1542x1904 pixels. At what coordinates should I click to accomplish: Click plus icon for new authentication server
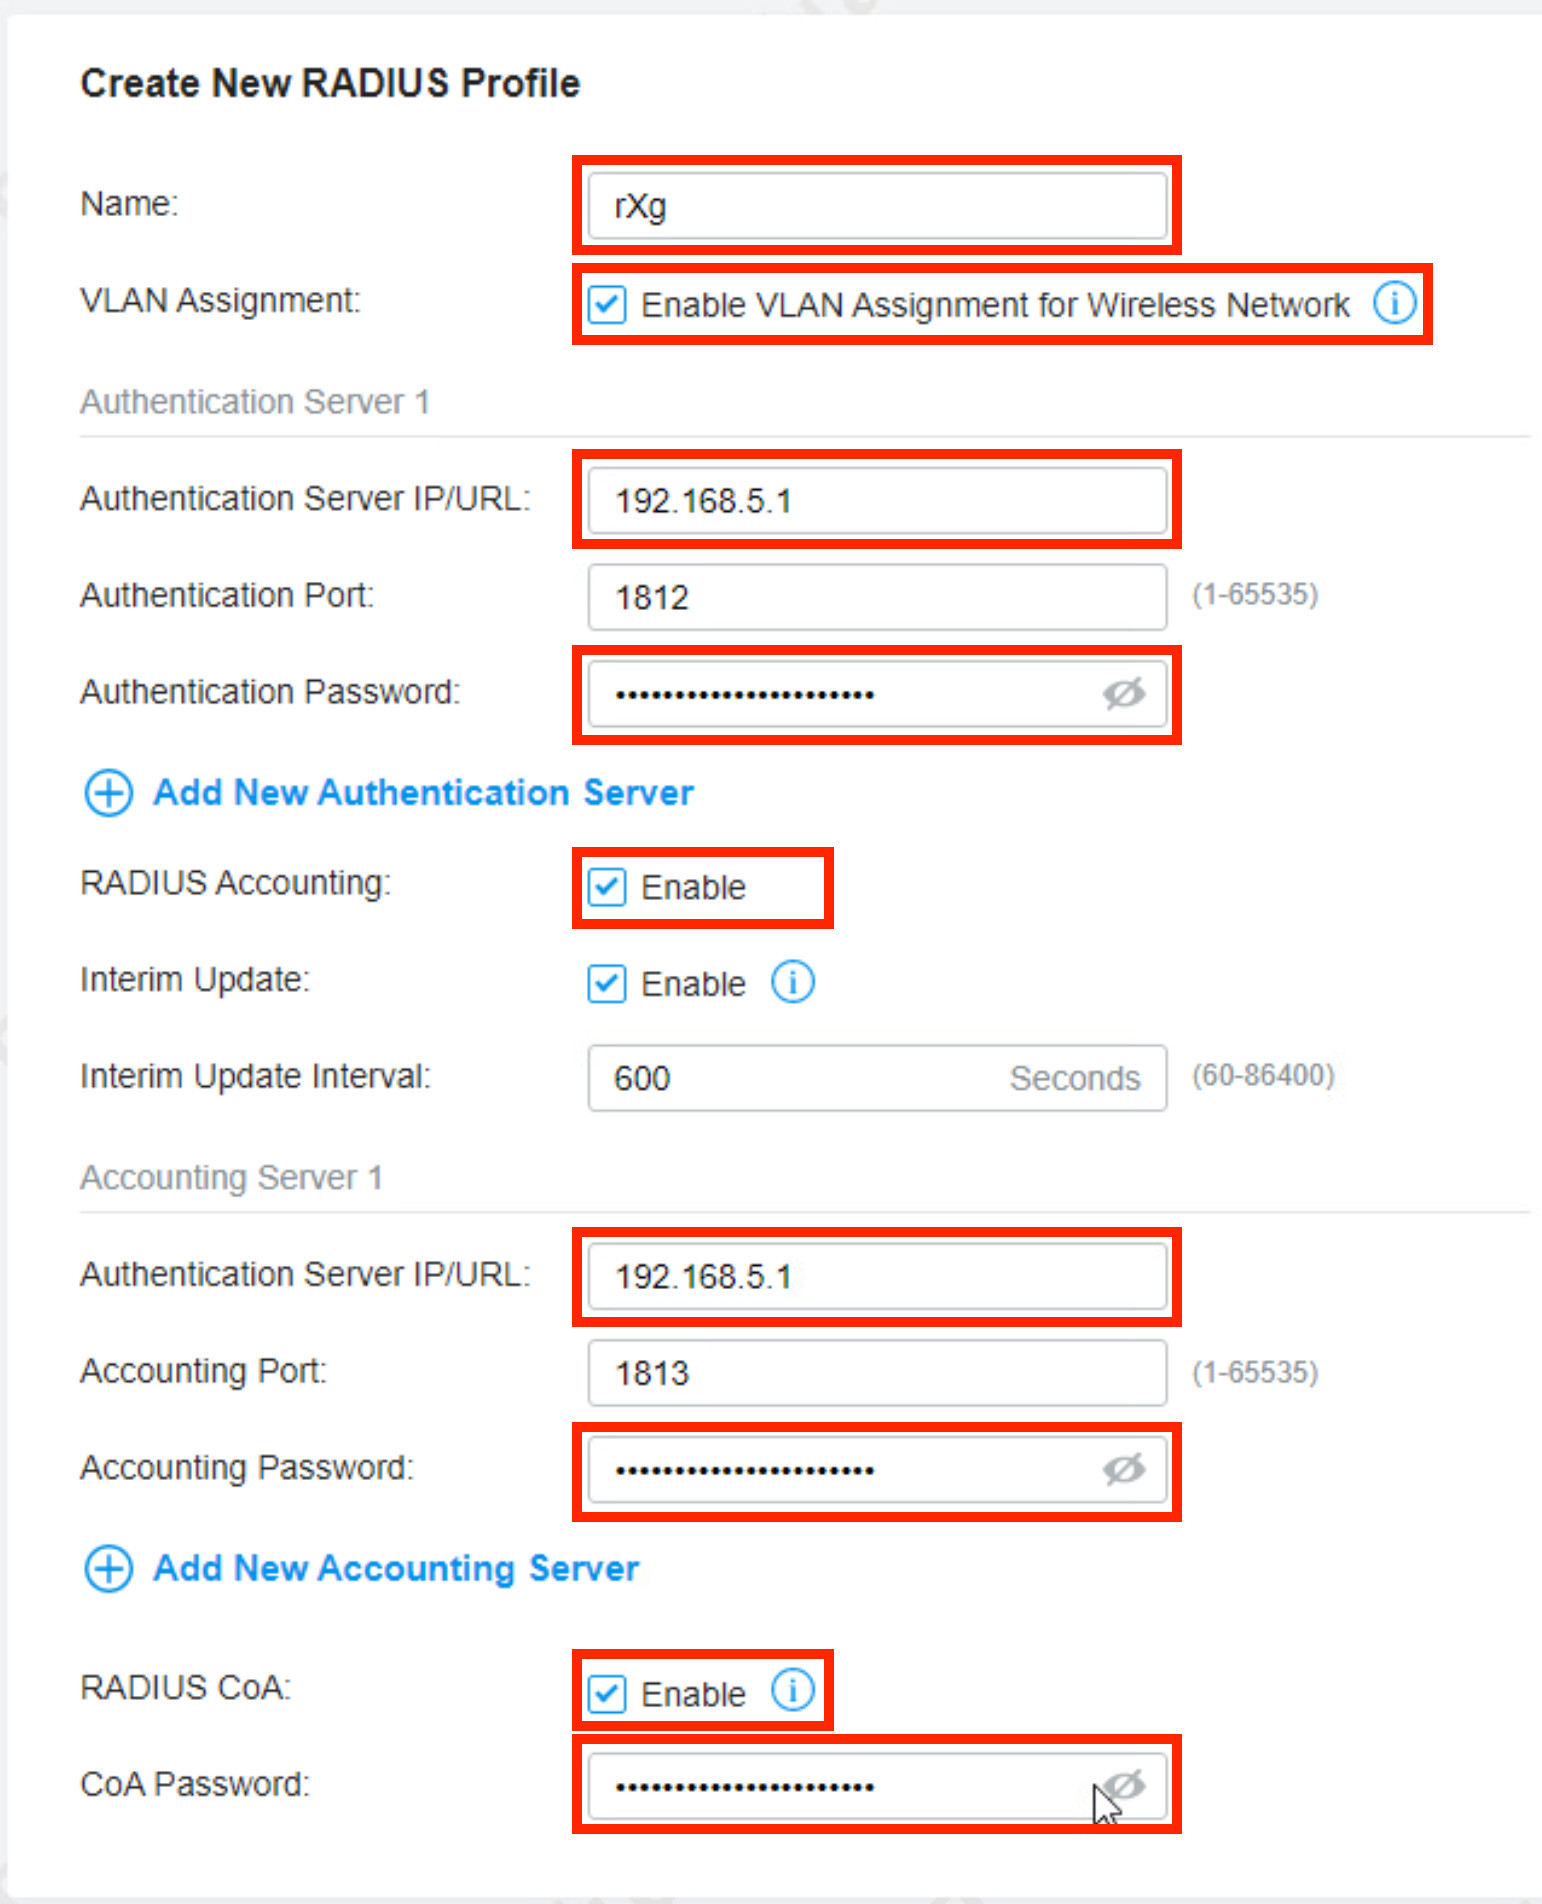tap(108, 793)
